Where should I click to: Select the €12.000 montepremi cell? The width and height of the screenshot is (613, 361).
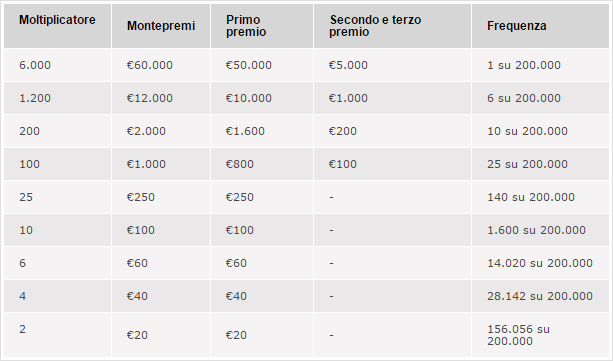(x=150, y=98)
